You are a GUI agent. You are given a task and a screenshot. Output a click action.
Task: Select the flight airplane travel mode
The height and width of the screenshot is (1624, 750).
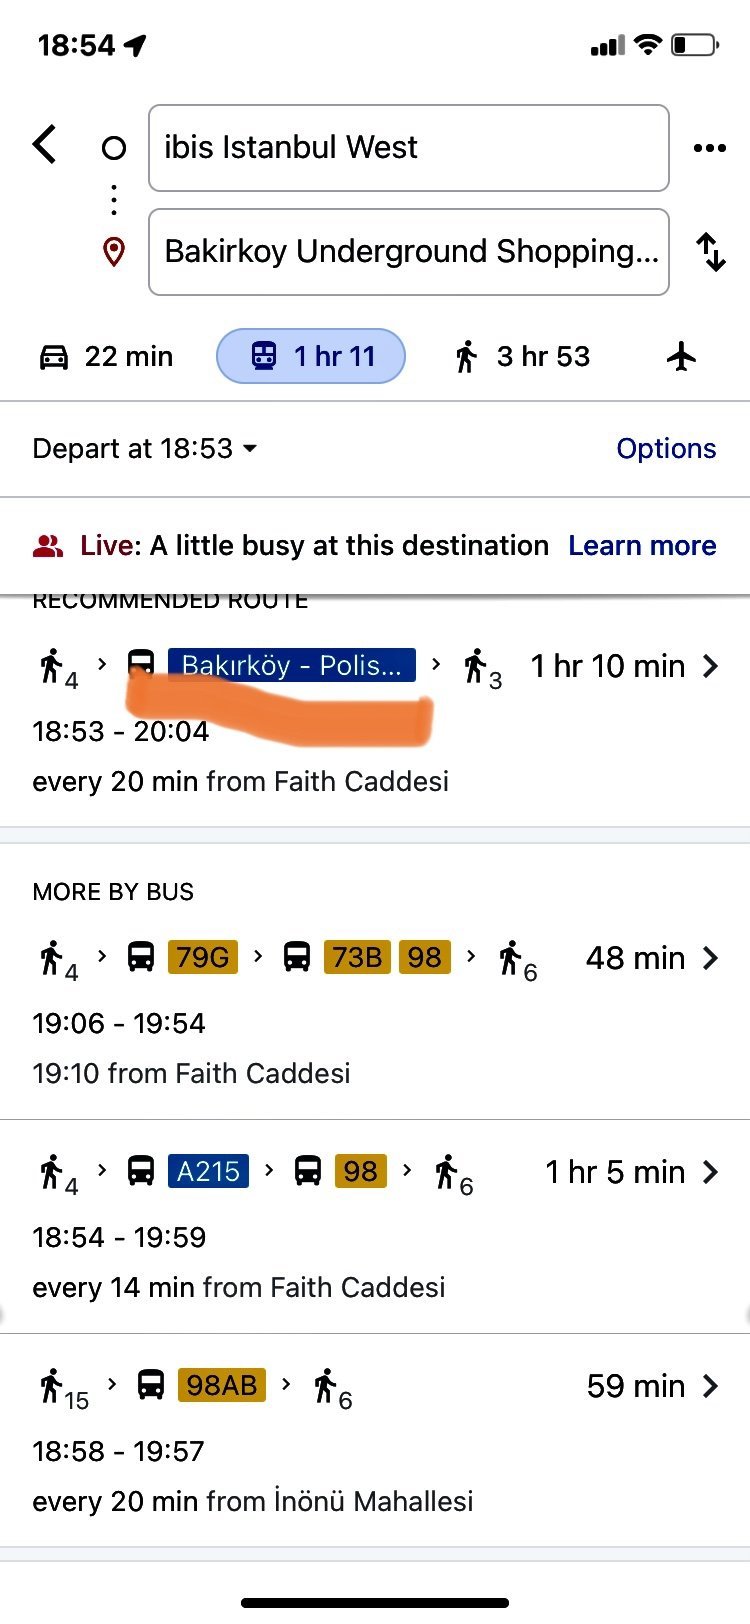(x=681, y=356)
